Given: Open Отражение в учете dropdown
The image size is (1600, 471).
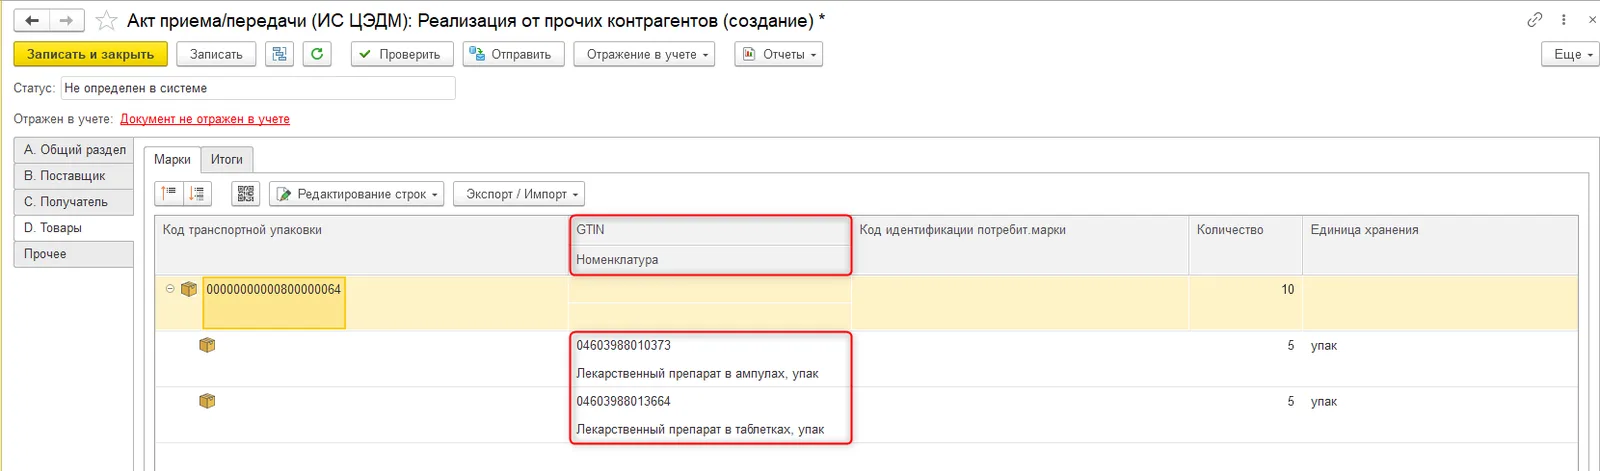Looking at the screenshot, I should click(644, 54).
